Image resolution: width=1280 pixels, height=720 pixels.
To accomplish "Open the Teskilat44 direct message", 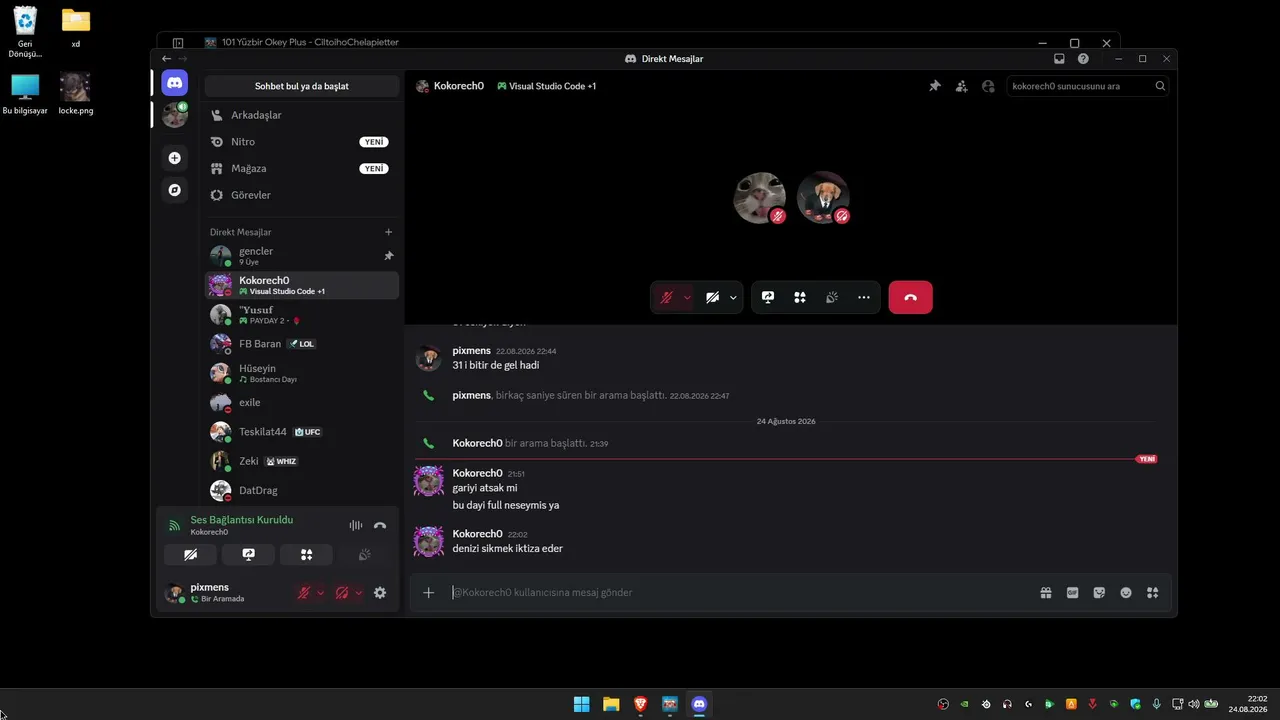I will 302,432.
